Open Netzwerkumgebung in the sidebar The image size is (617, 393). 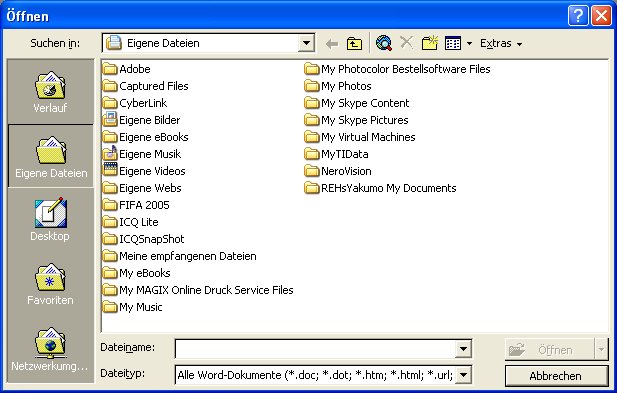coord(50,350)
